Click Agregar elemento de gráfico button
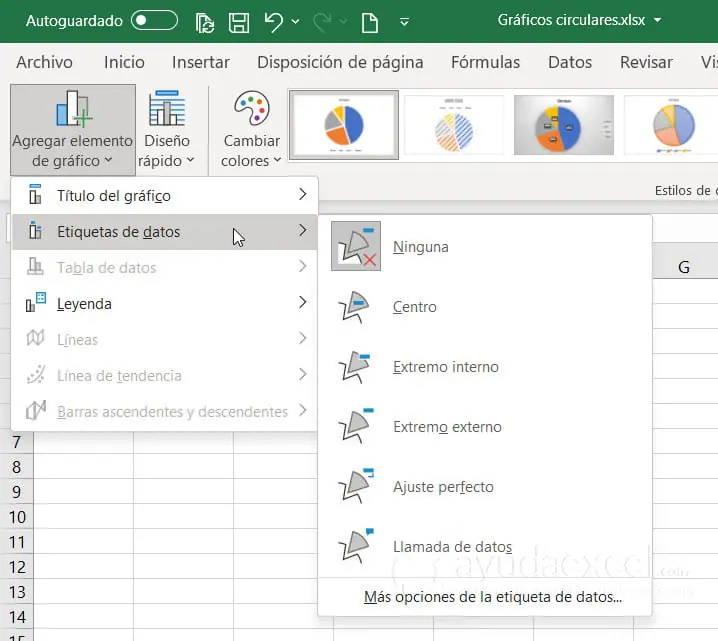Image resolution: width=718 pixels, height=641 pixels. click(x=73, y=130)
